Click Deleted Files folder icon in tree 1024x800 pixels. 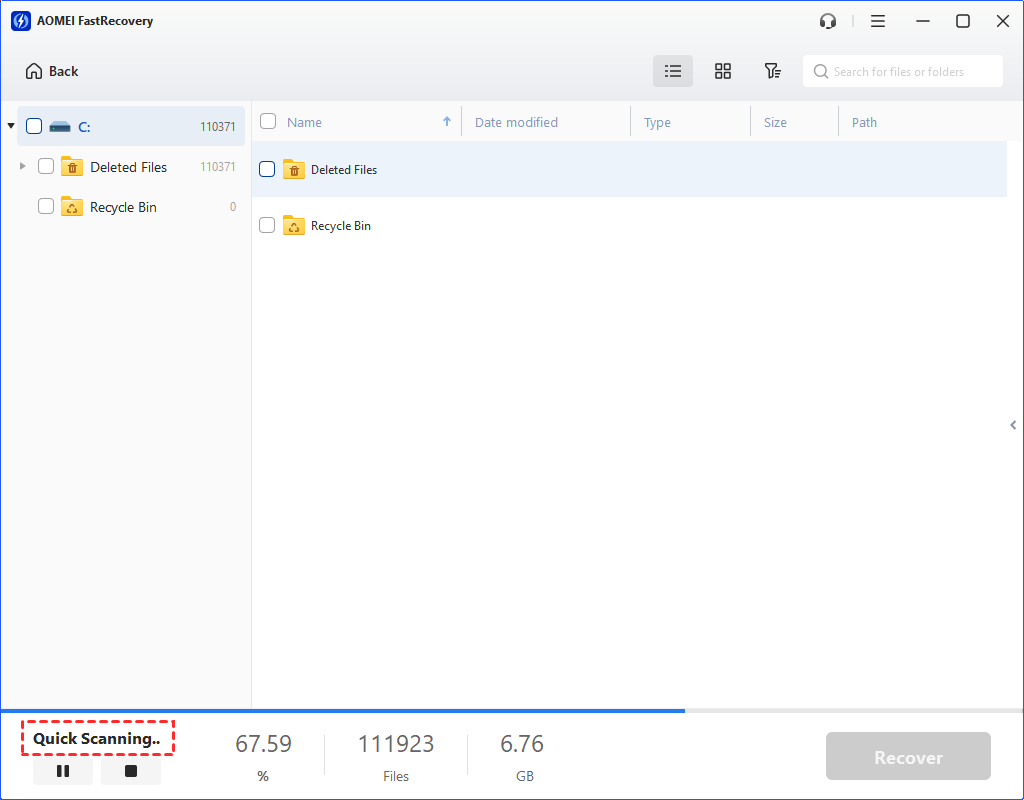tap(72, 167)
